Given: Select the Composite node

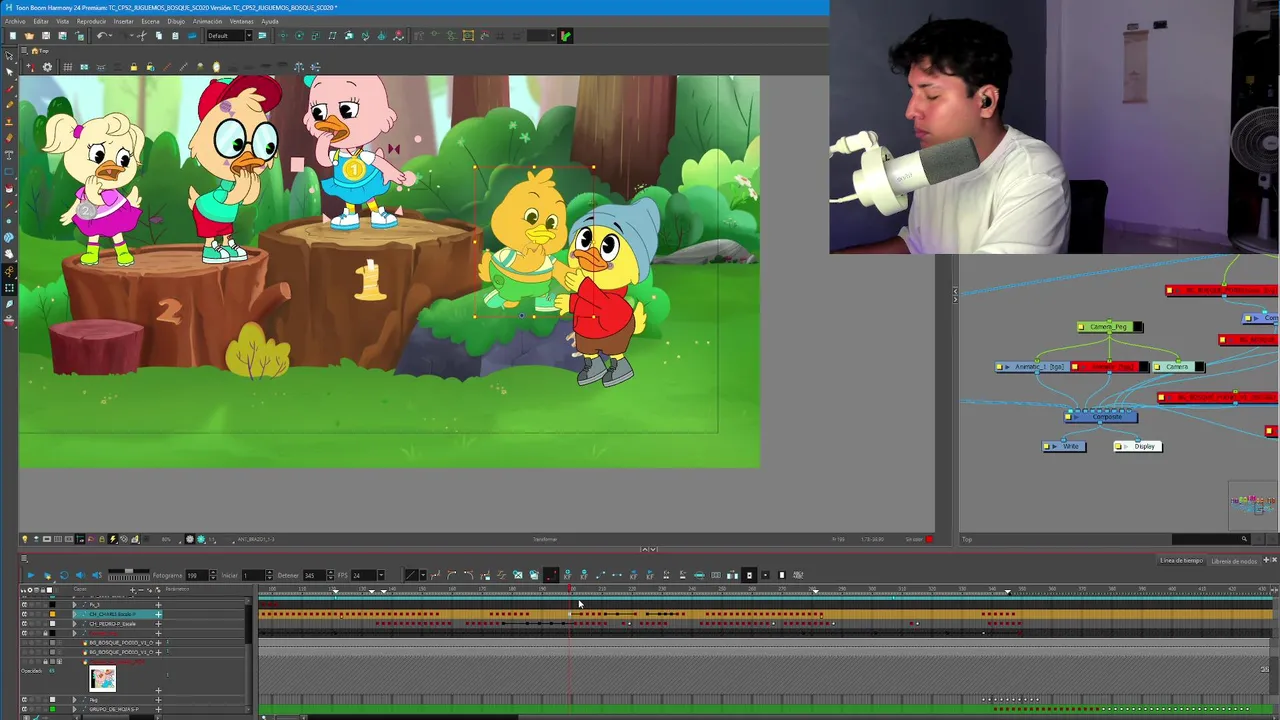Looking at the screenshot, I should (x=1101, y=418).
